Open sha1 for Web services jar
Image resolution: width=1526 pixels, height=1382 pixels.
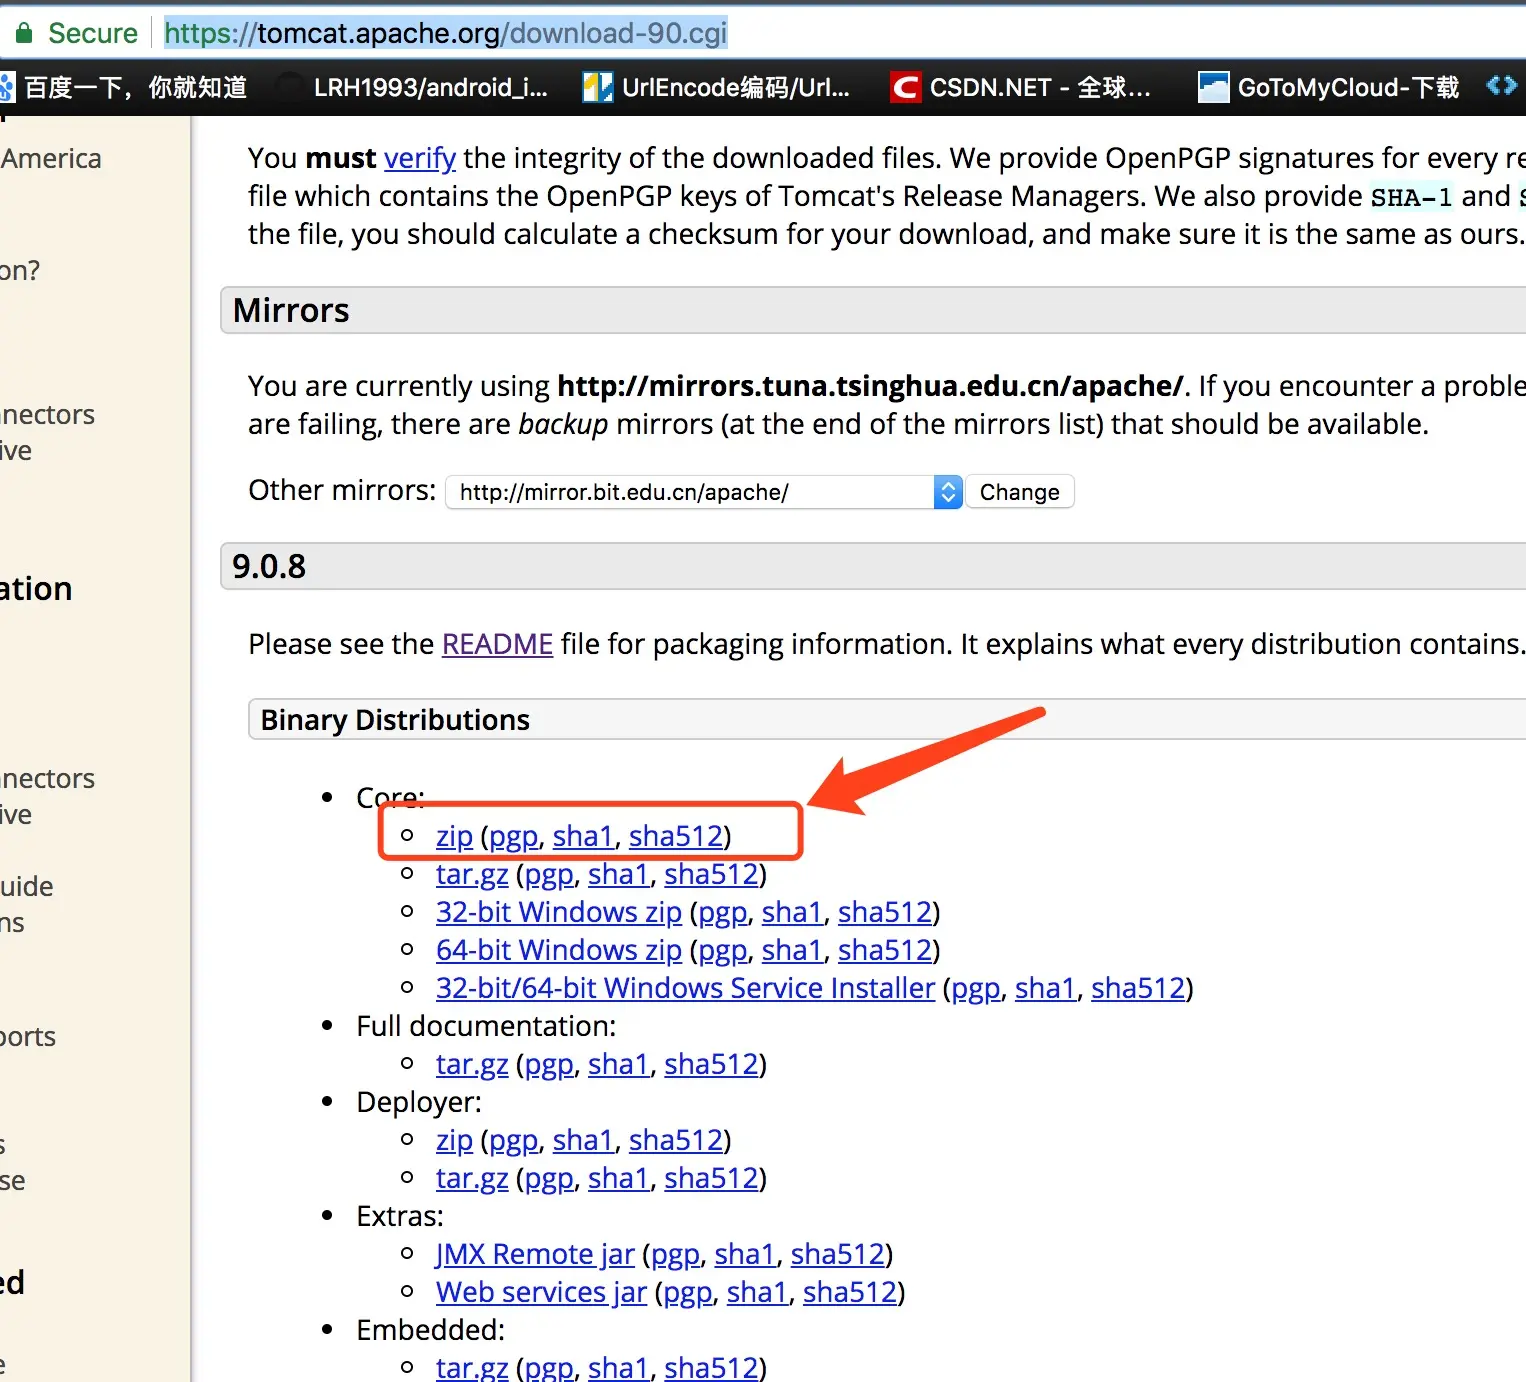click(x=757, y=1292)
